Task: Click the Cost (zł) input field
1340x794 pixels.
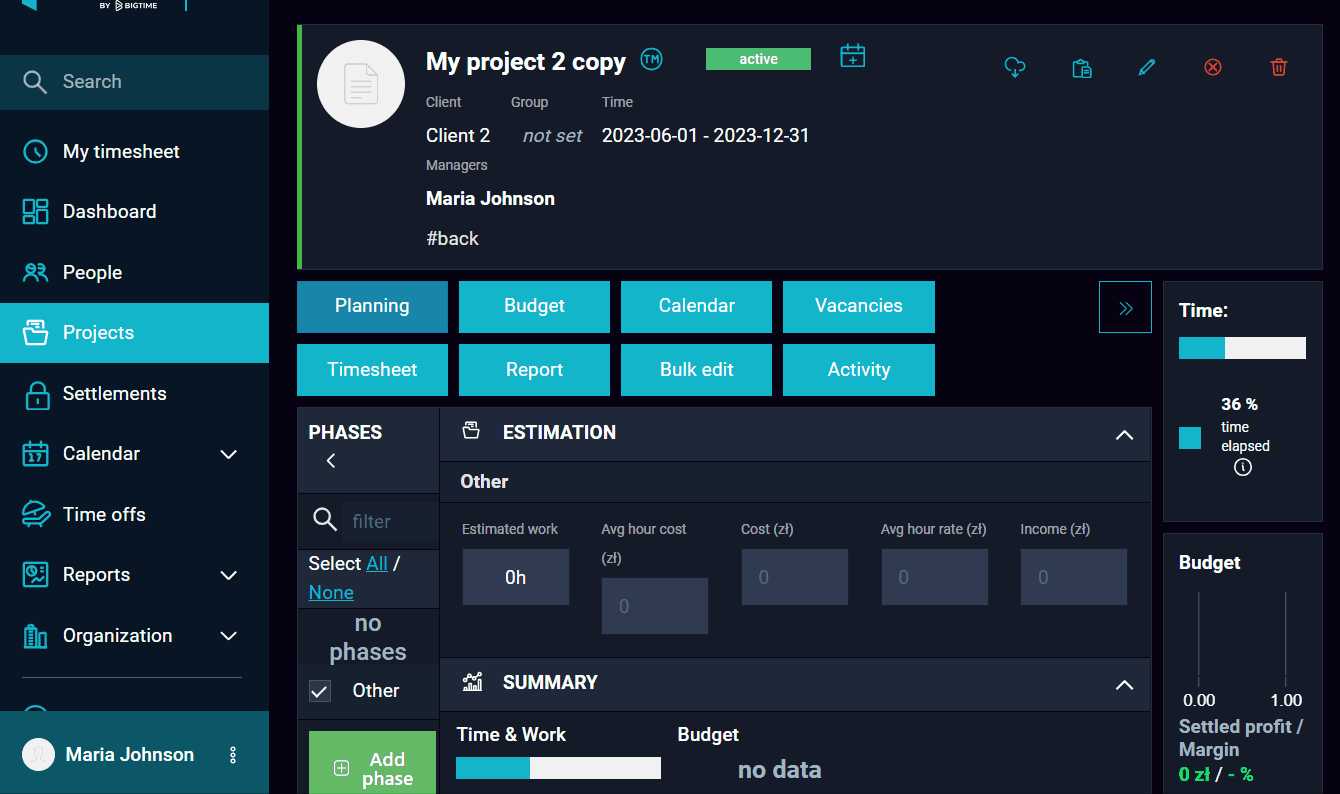Action: [x=794, y=577]
